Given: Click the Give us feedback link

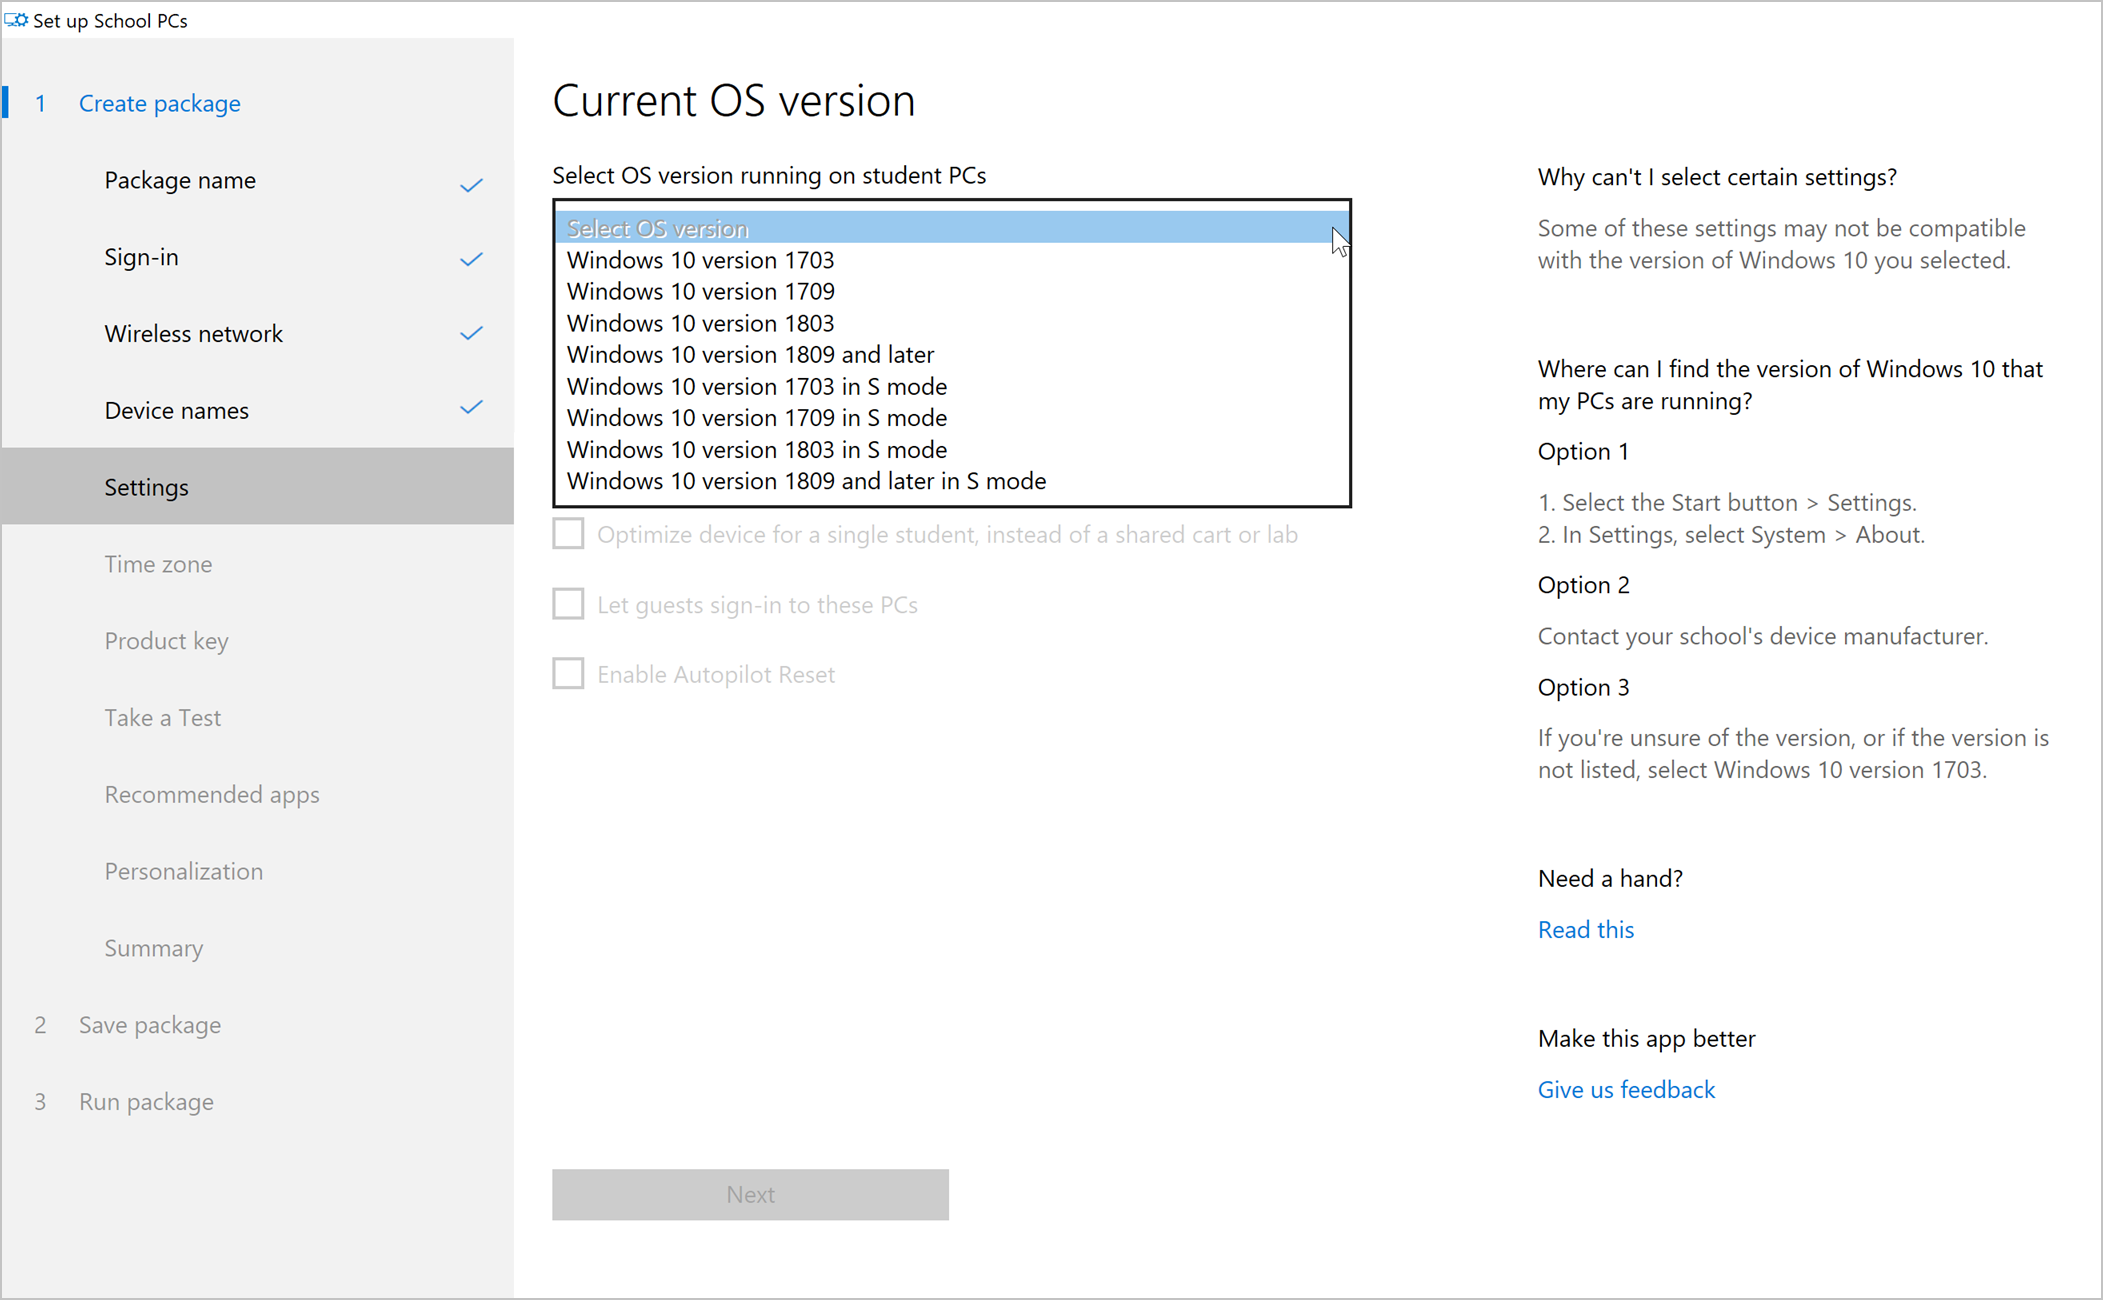Looking at the screenshot, I should [x=1626, y=1090].
